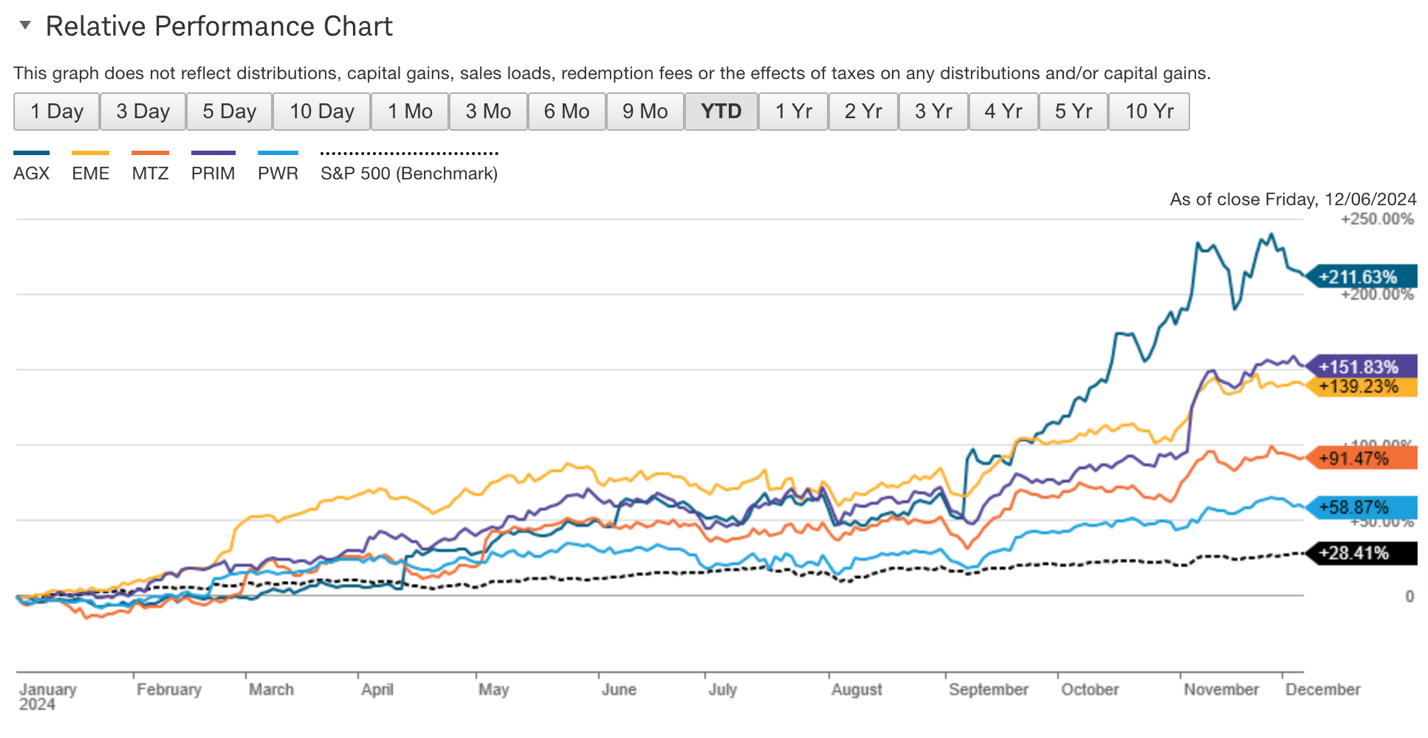The height and width of the screenshot is (738, 1428).
Task: Select the 6 Mo timeframe
Action: coord(567,111)
